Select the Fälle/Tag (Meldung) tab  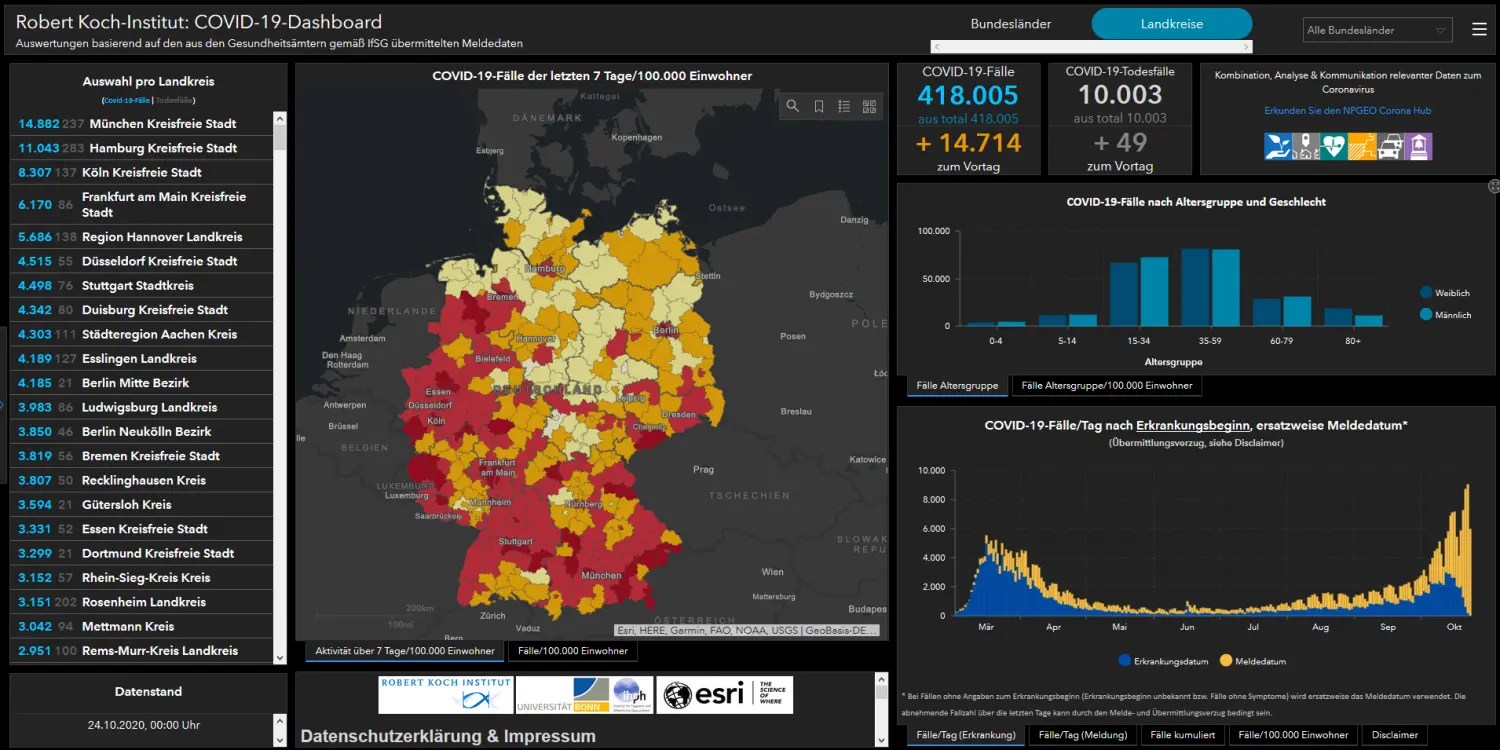[x=1083, y=733]
